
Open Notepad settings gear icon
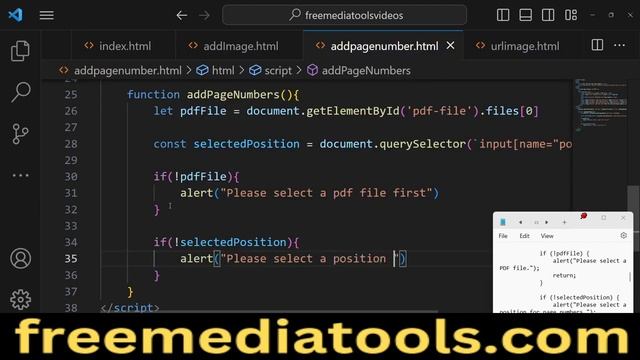(x=623, y=236)
